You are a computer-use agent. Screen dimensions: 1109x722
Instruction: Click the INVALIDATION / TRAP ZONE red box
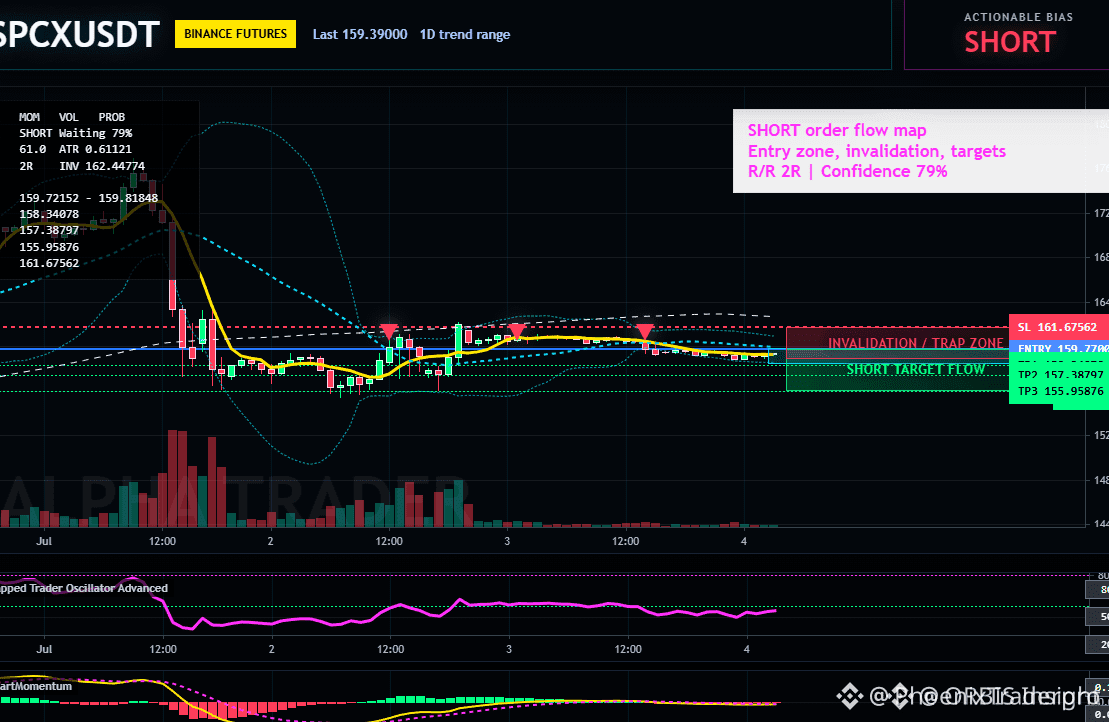tap(897, 343)
